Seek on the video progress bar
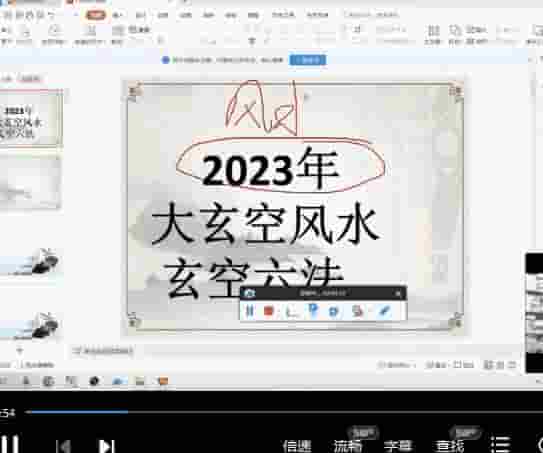Viewport: 543px width, 453px height. coord(284,412)
